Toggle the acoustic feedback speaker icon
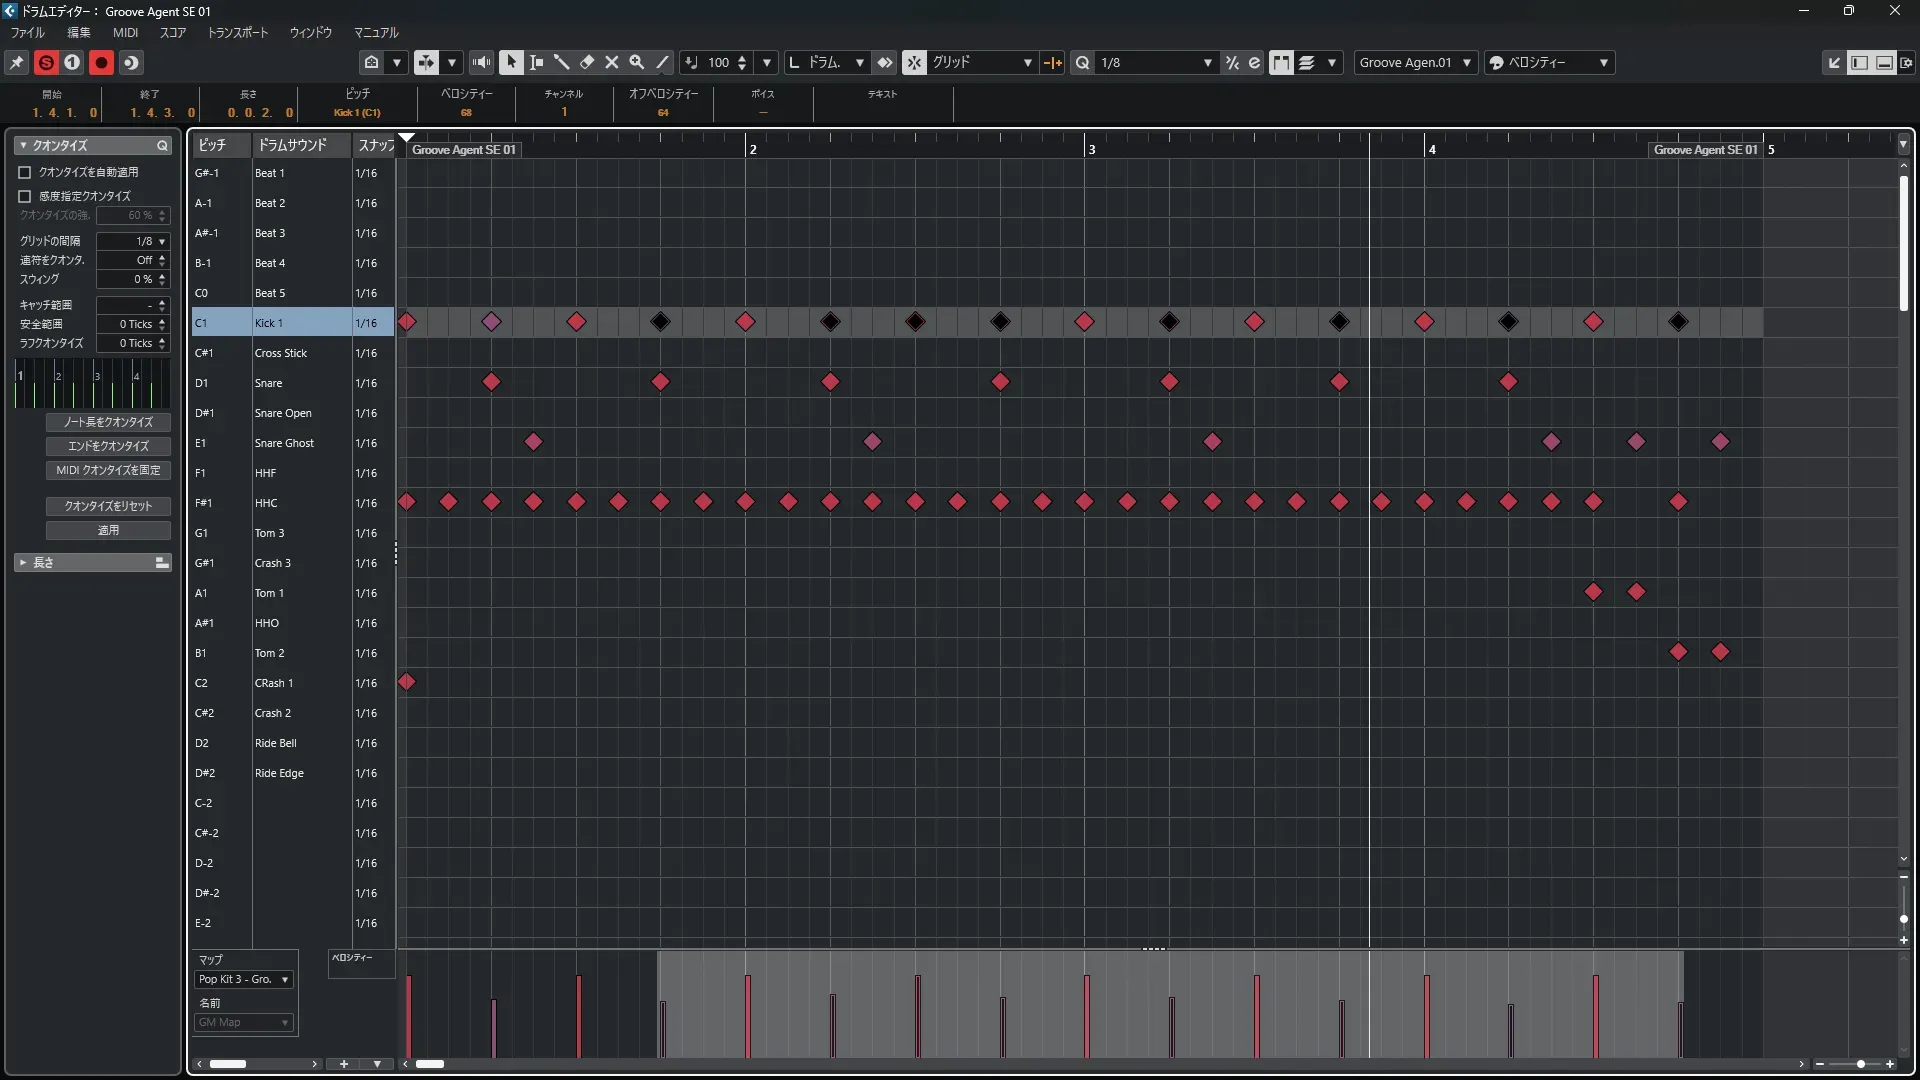 pyautogui.click(x=481, y=62)
